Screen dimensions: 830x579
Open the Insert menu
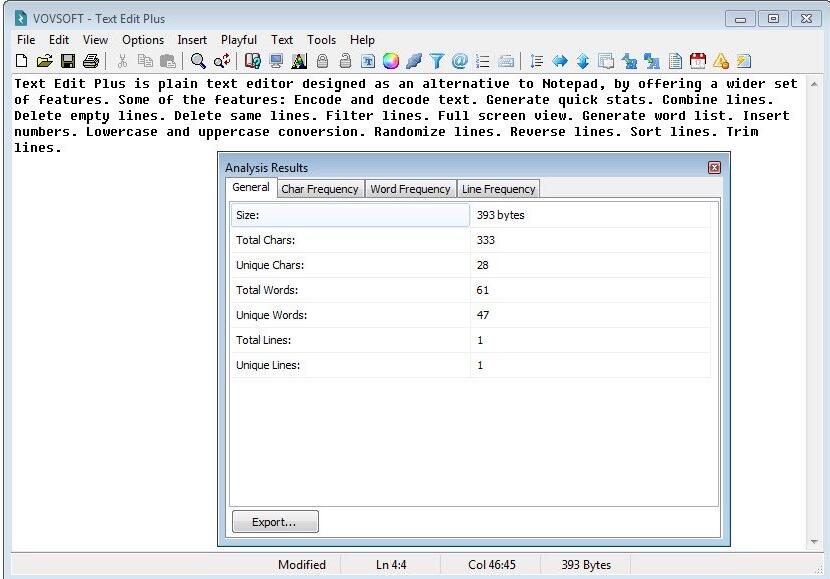pyautogui.click(x=192, y=40)
